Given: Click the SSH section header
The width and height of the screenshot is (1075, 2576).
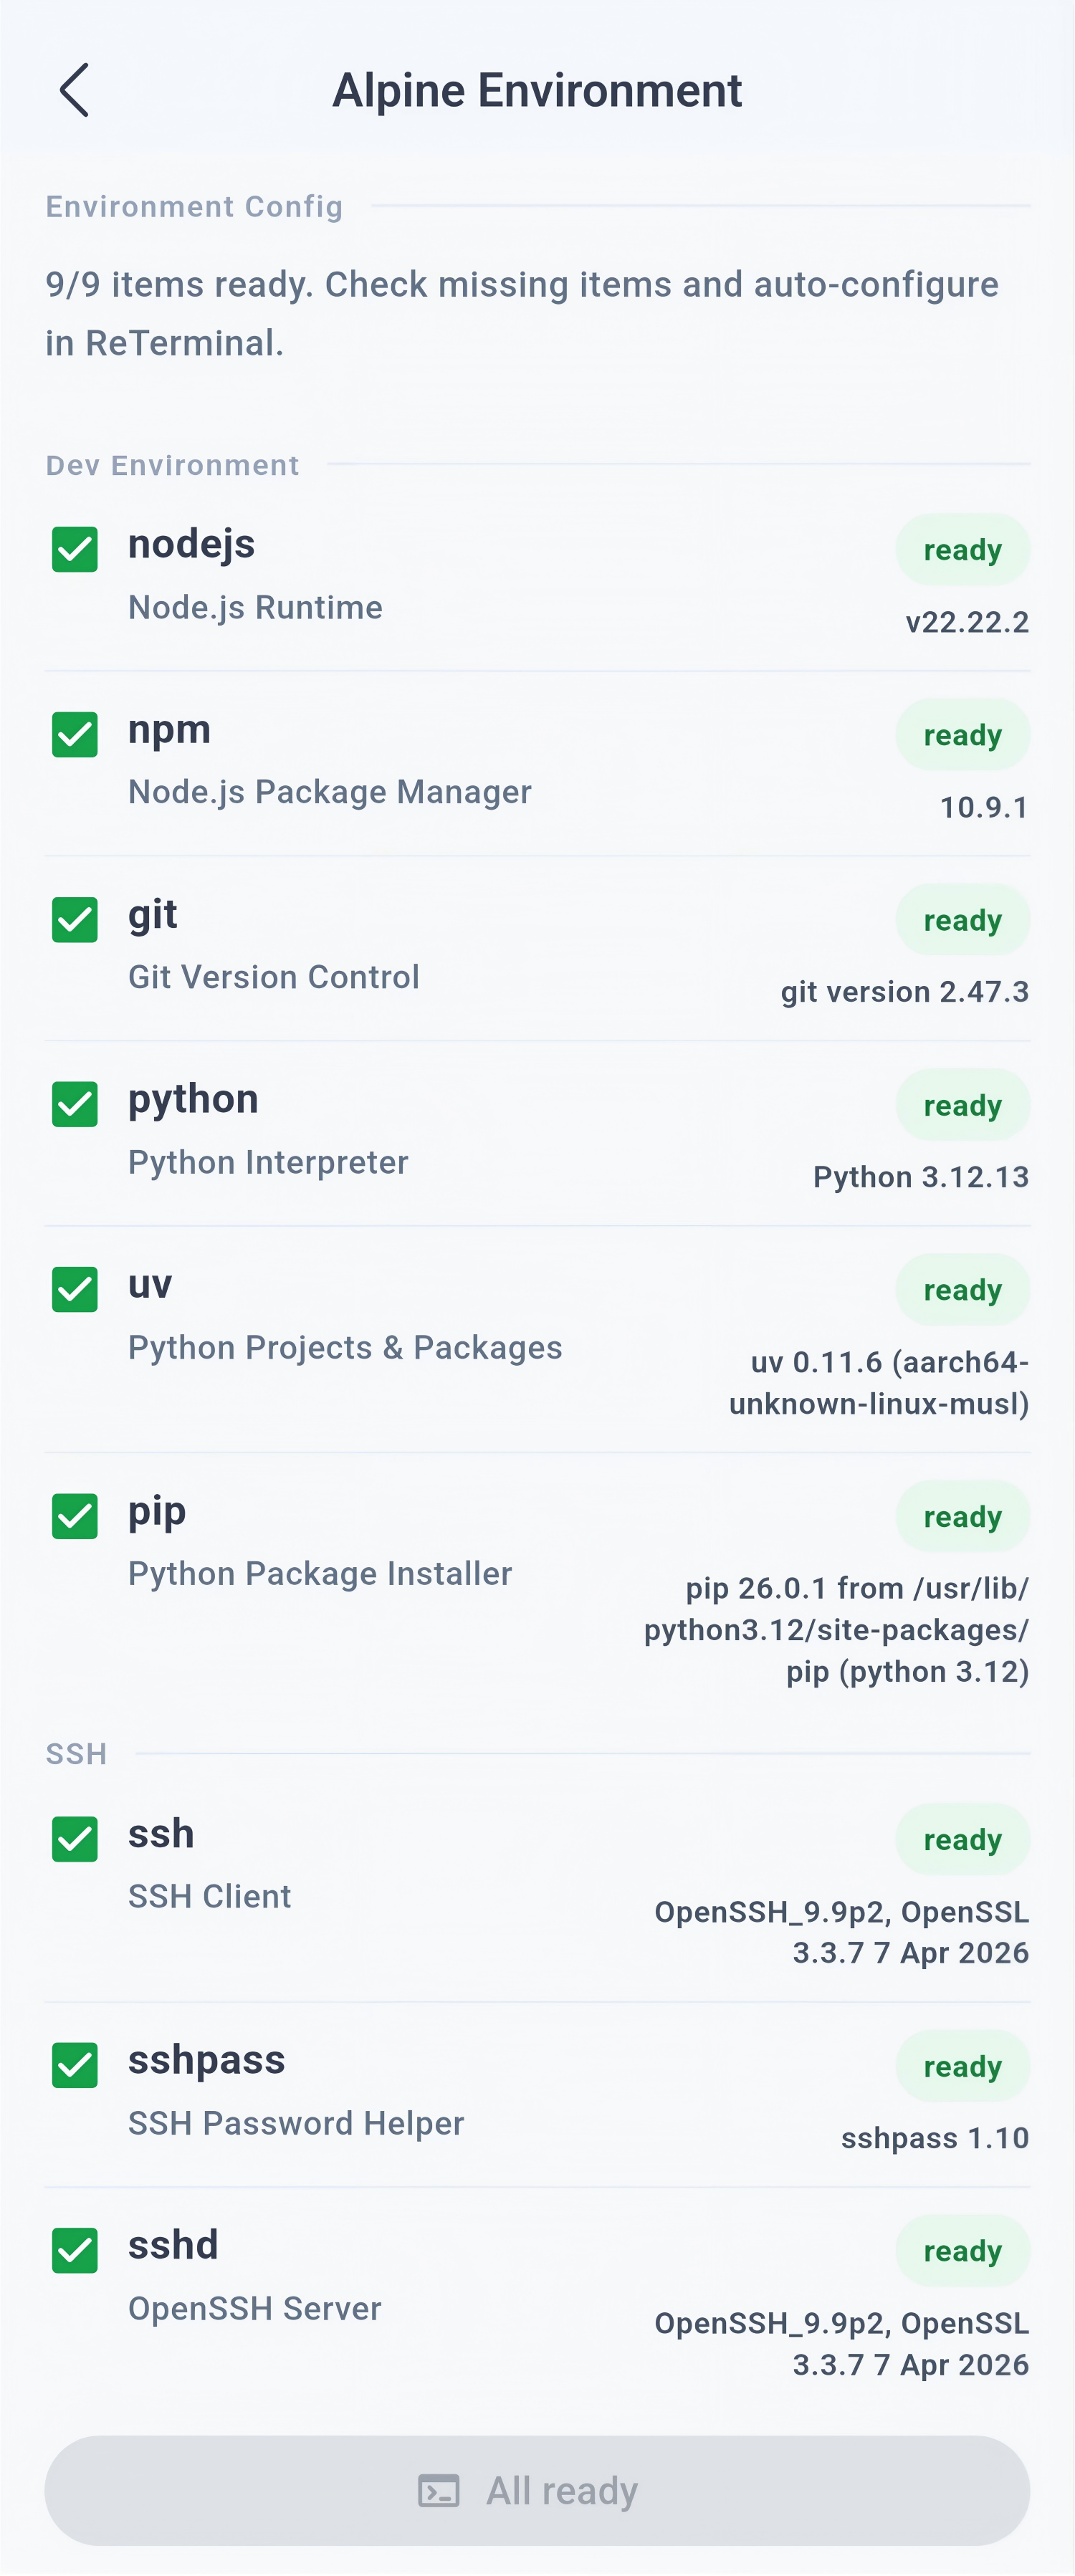Looking at the screenshot, I should (x=76, y=1754).
